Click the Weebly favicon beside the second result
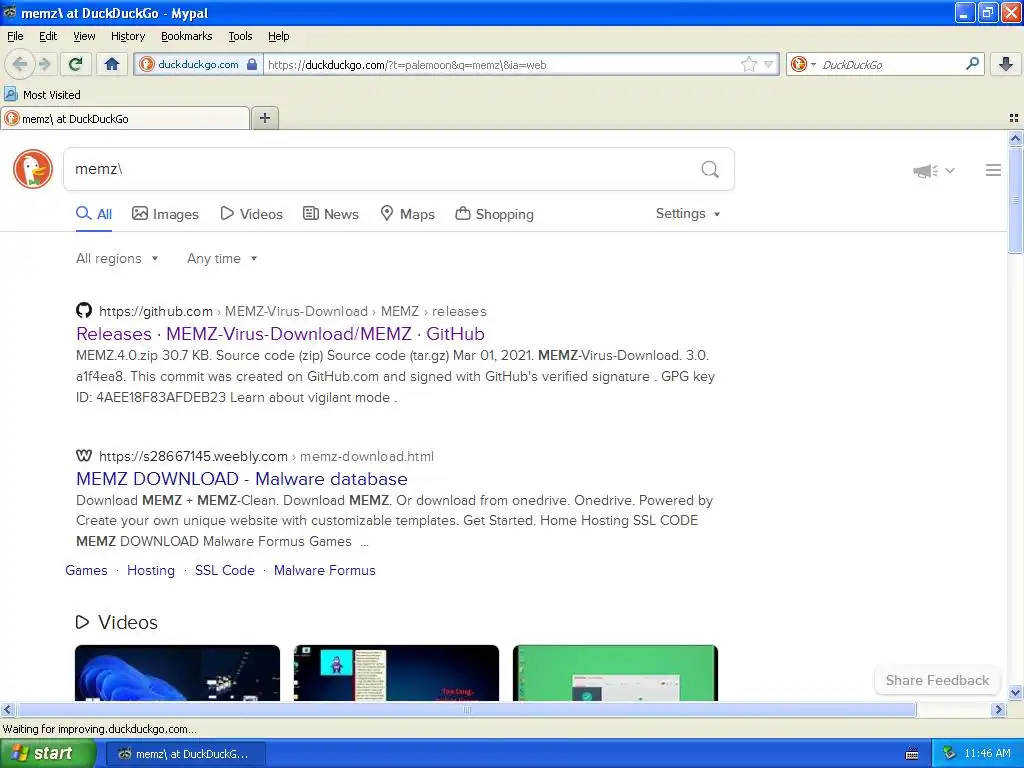Screen dimensions: 1024x768 click(x=84, y=455)
